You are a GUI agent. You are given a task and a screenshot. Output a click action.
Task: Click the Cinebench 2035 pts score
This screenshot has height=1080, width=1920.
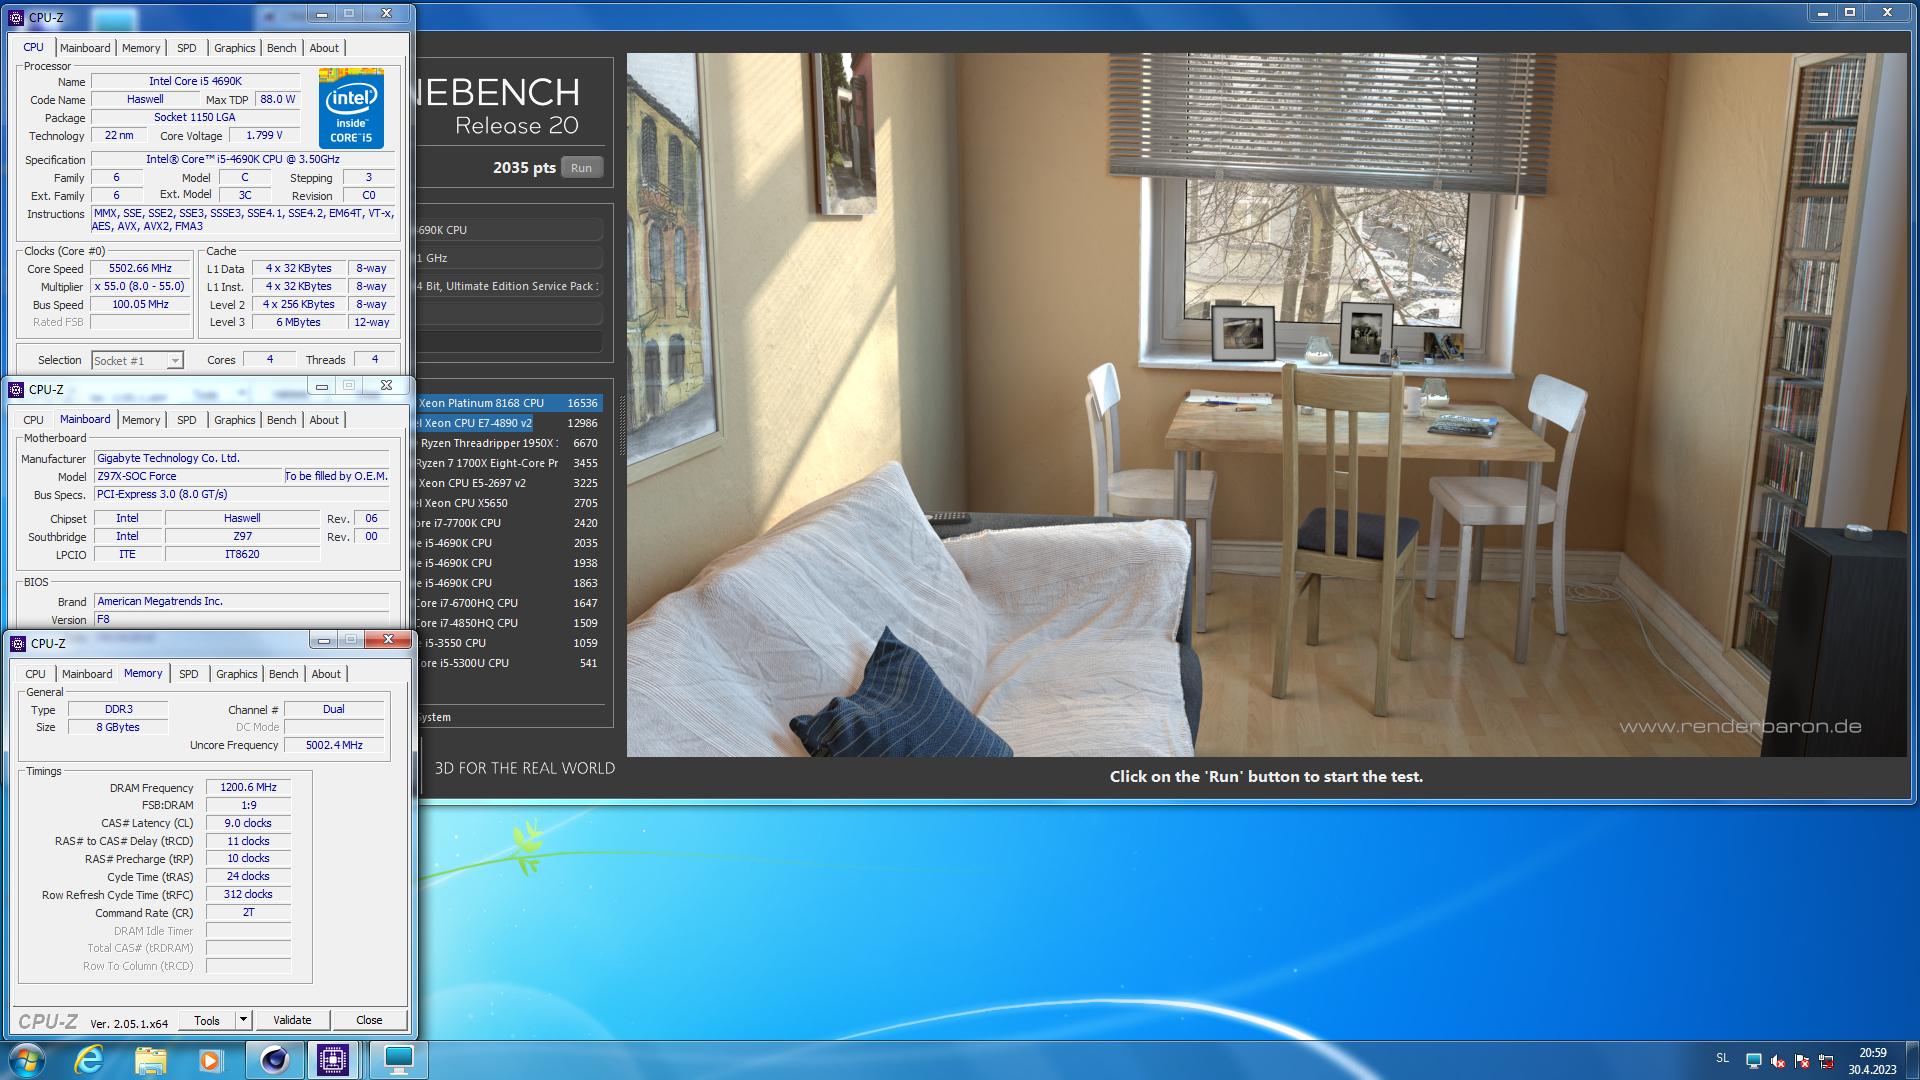point(524,168)
